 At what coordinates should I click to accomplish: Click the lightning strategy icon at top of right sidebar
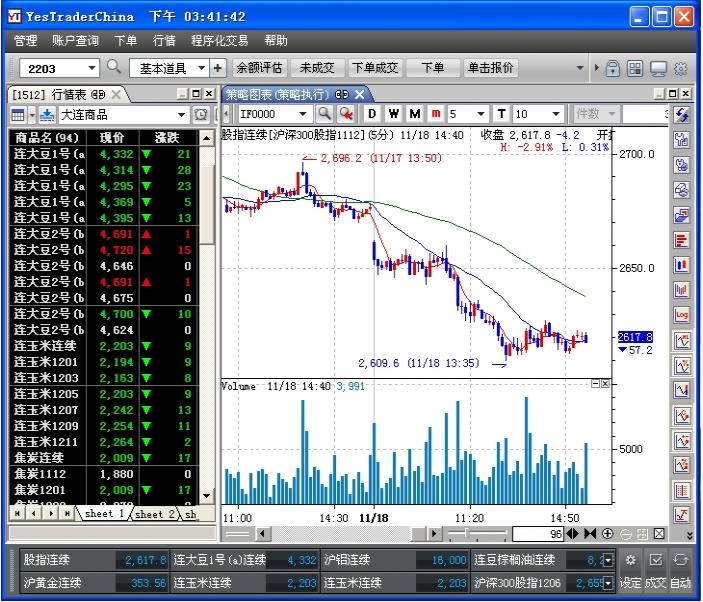682,115
